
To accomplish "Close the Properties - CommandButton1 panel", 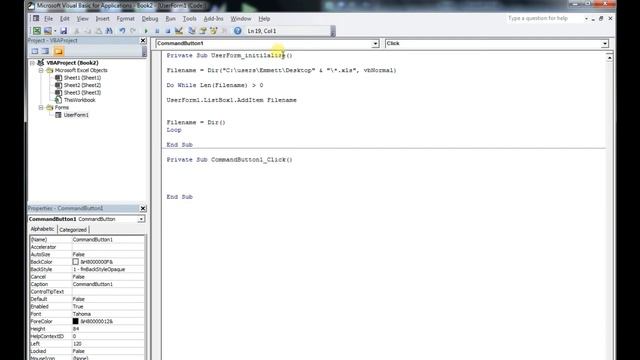I will click(x=143, y=208).
